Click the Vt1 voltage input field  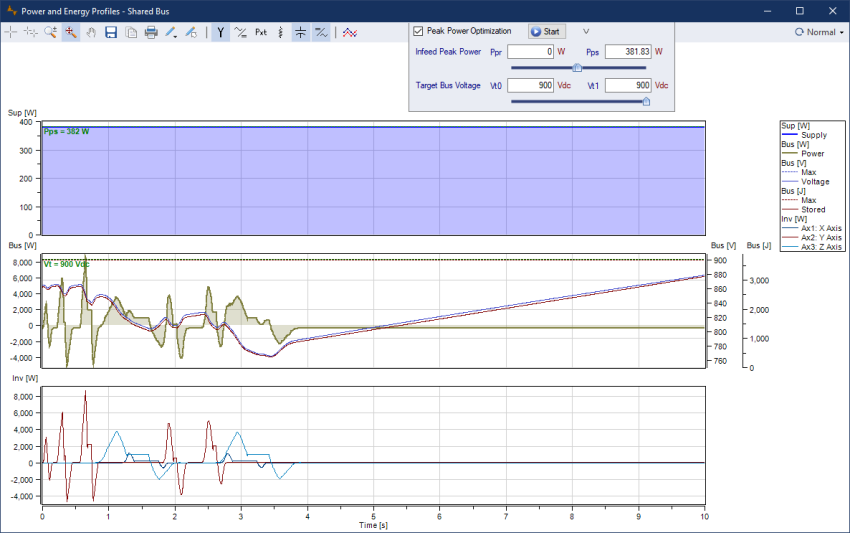pos(628,86)
